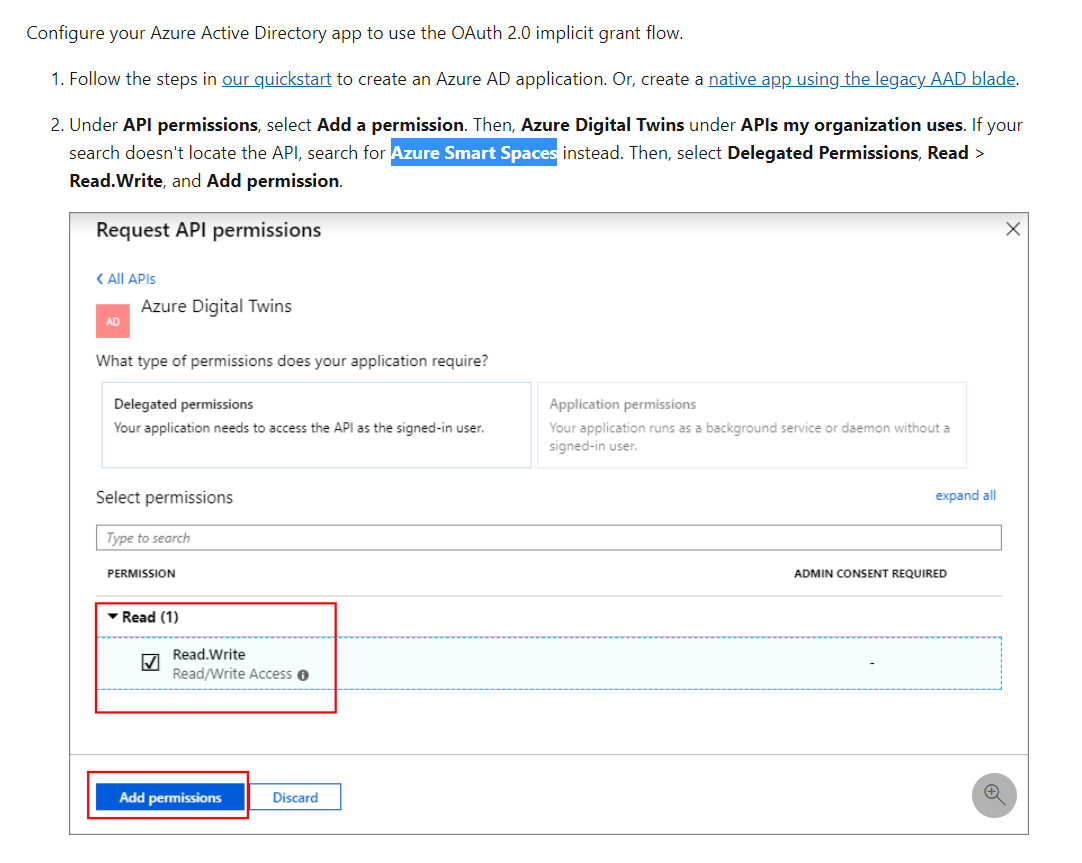
Task: Click the 'Azure Digital Twins' API title
Action: click(x=217, y=306)
